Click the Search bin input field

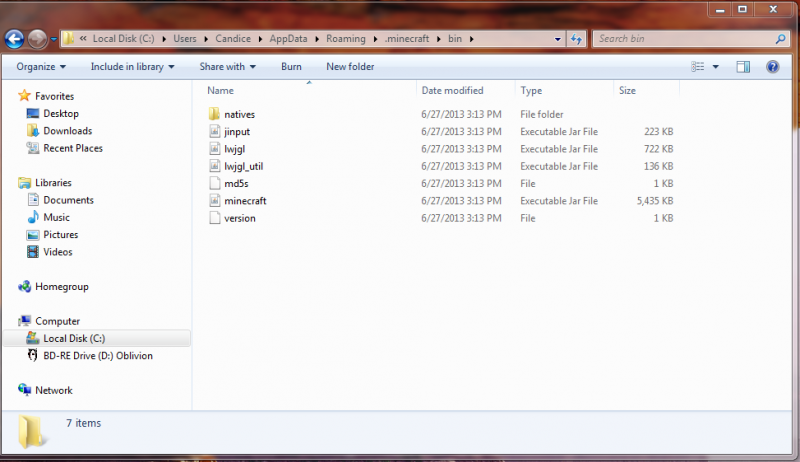point(680,39)
